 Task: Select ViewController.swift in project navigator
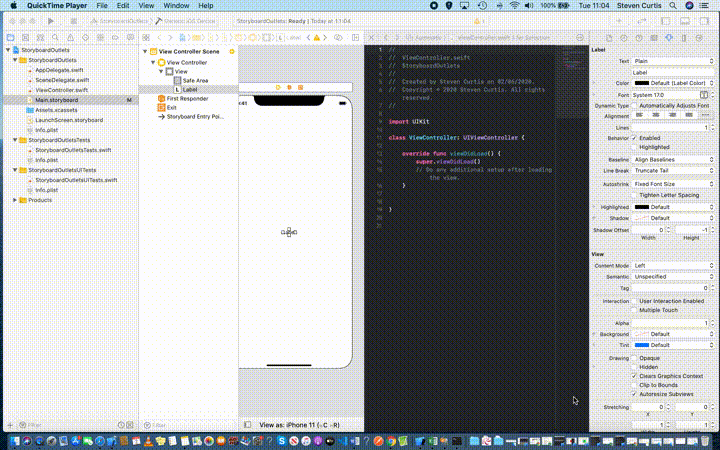pyautogui.click(x=62, y=90)
